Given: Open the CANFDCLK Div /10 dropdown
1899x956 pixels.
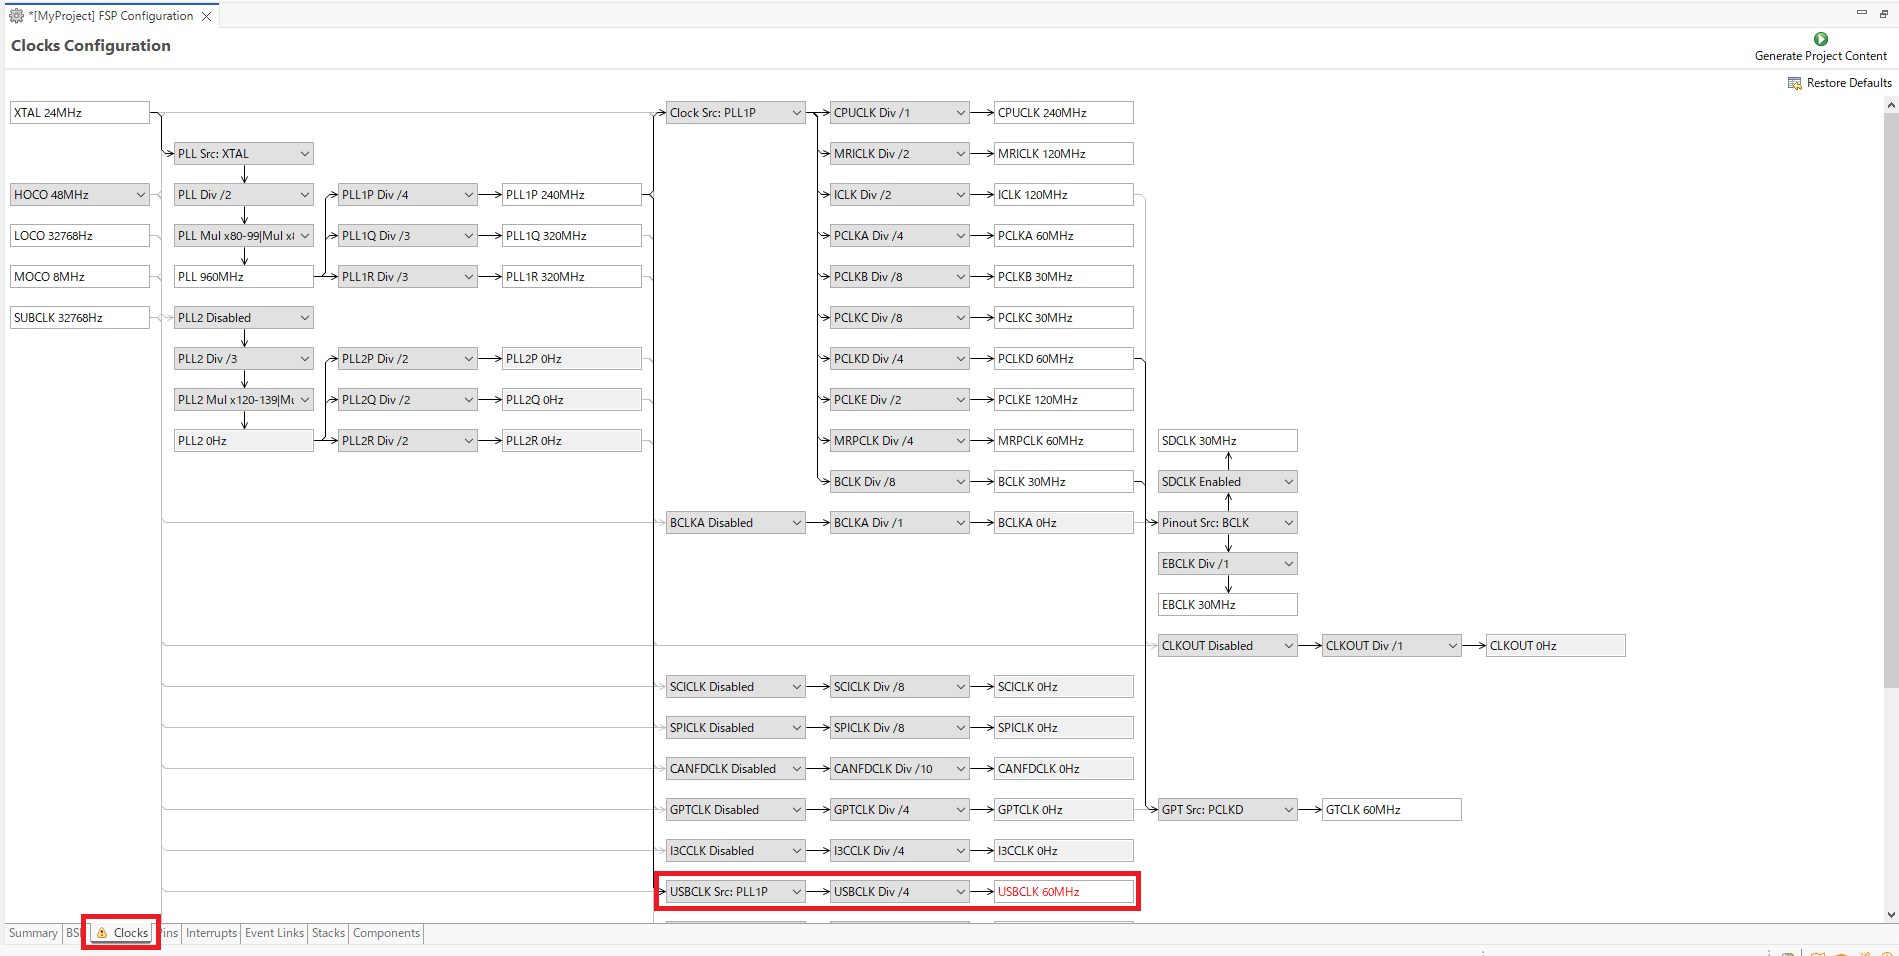Looking at the screenshot, I should (900, 769).
